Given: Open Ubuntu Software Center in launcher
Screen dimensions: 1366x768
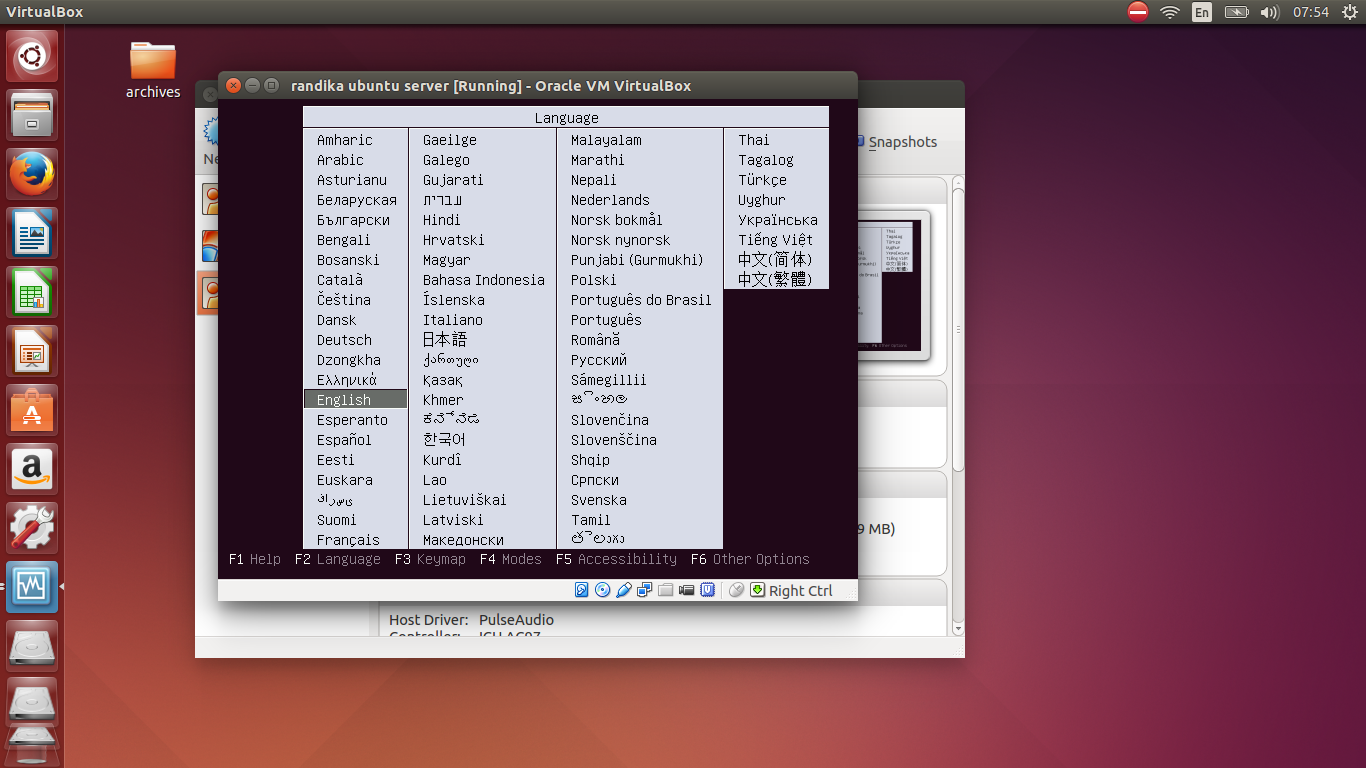Looking at the screenshot, I should [32, 410].
